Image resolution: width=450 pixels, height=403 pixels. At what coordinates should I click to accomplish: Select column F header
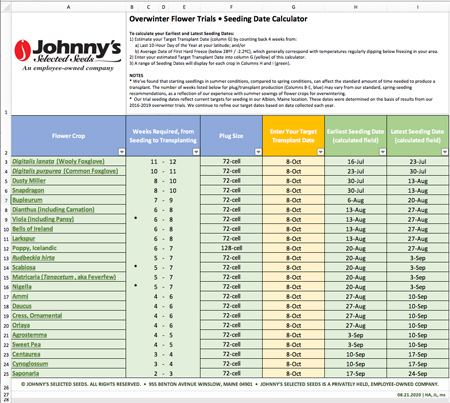(x=231, y=7)
